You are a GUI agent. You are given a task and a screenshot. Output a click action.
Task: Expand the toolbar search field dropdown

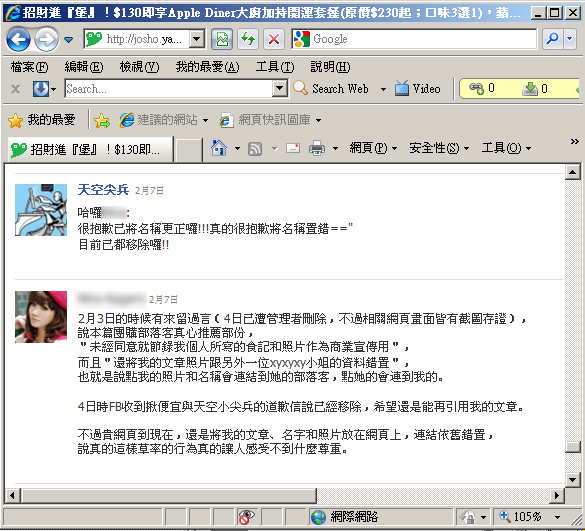280,89
